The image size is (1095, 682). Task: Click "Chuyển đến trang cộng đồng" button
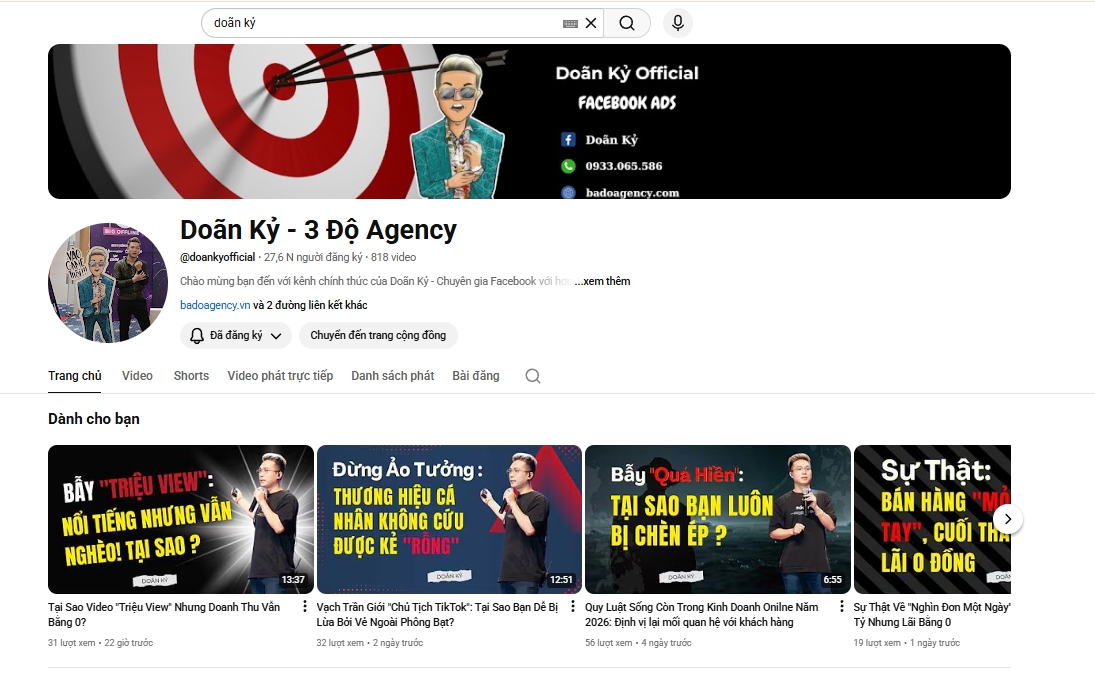pos(378,336)
